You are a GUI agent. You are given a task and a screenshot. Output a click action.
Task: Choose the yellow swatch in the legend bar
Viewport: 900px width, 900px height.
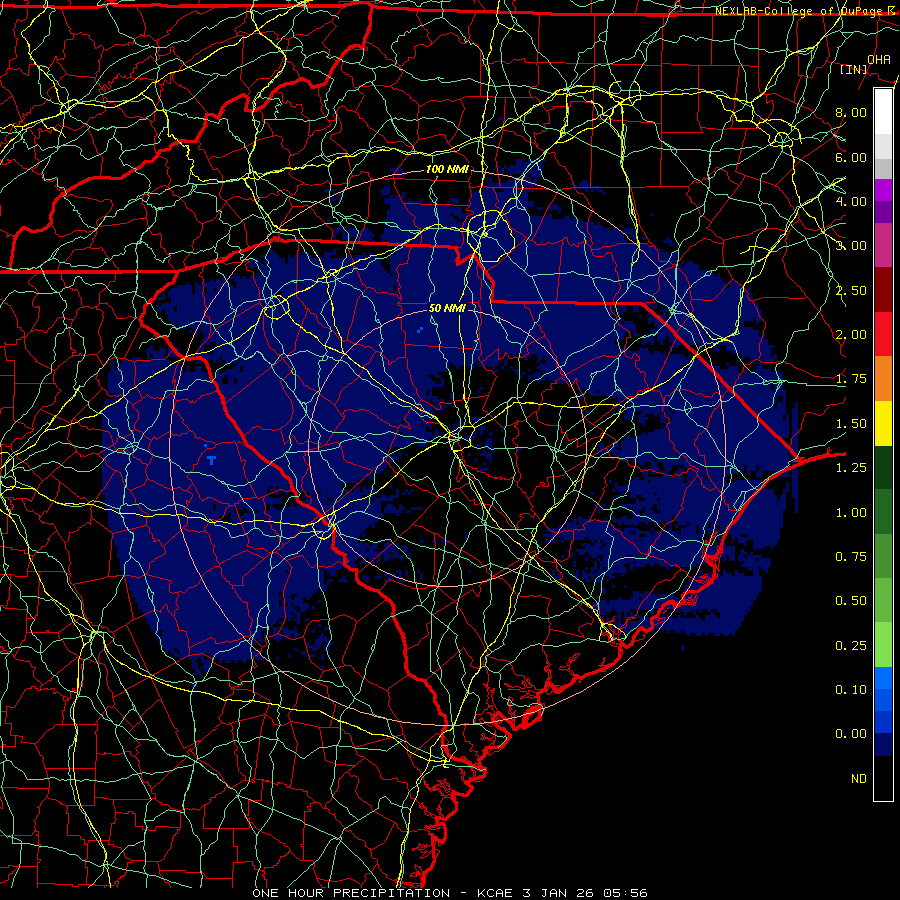(883, 423)
